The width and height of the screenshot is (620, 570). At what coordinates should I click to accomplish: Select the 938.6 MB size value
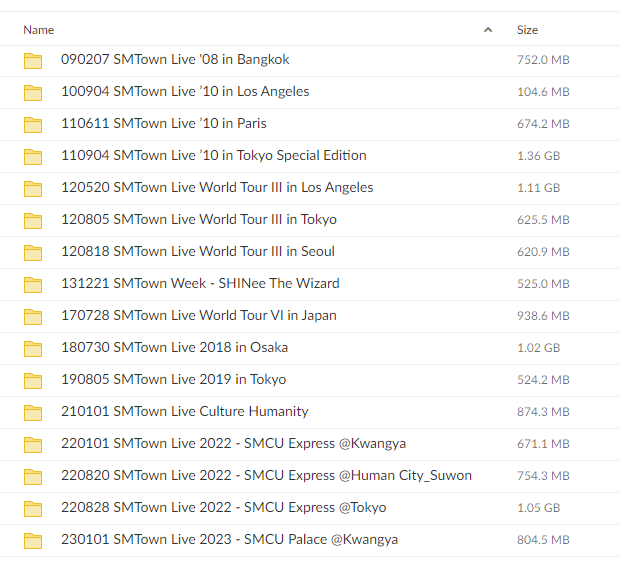click(543, 316)
